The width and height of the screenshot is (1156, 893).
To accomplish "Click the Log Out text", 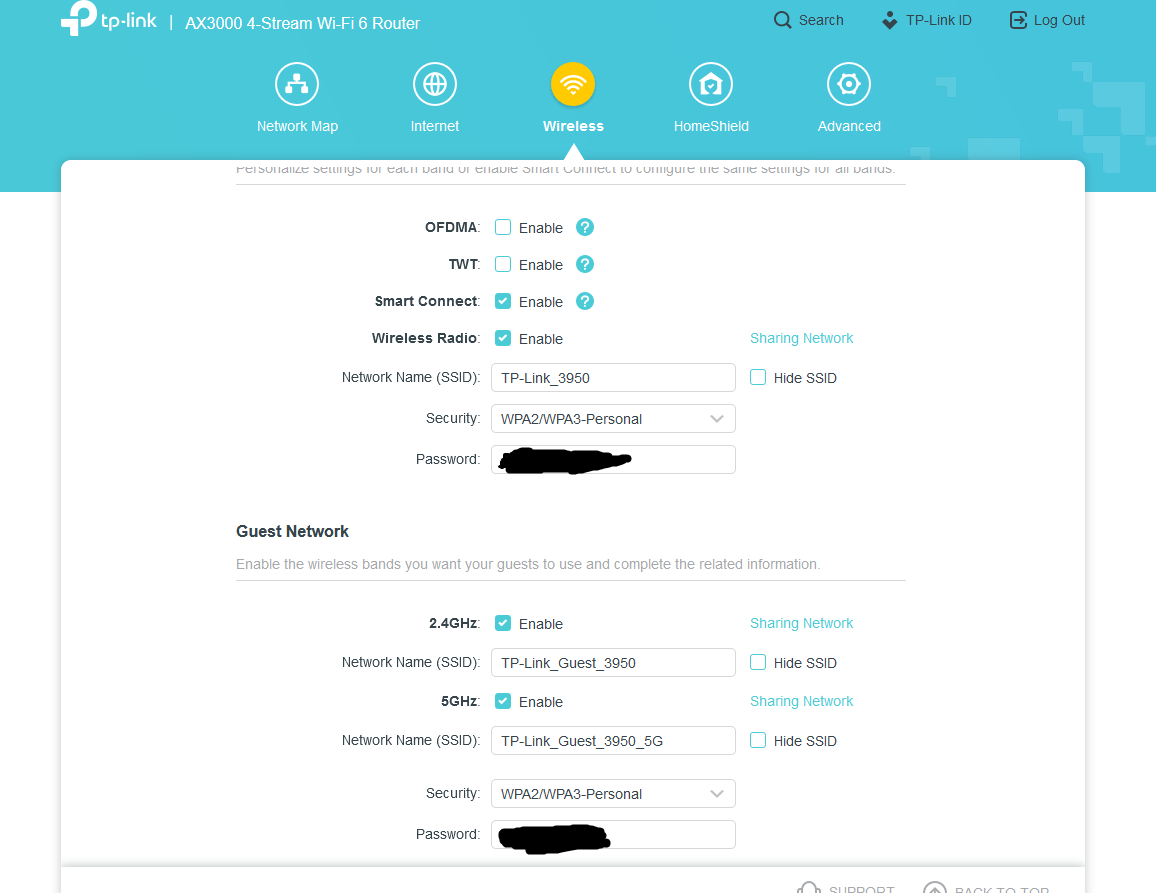I will [1059, 20].
